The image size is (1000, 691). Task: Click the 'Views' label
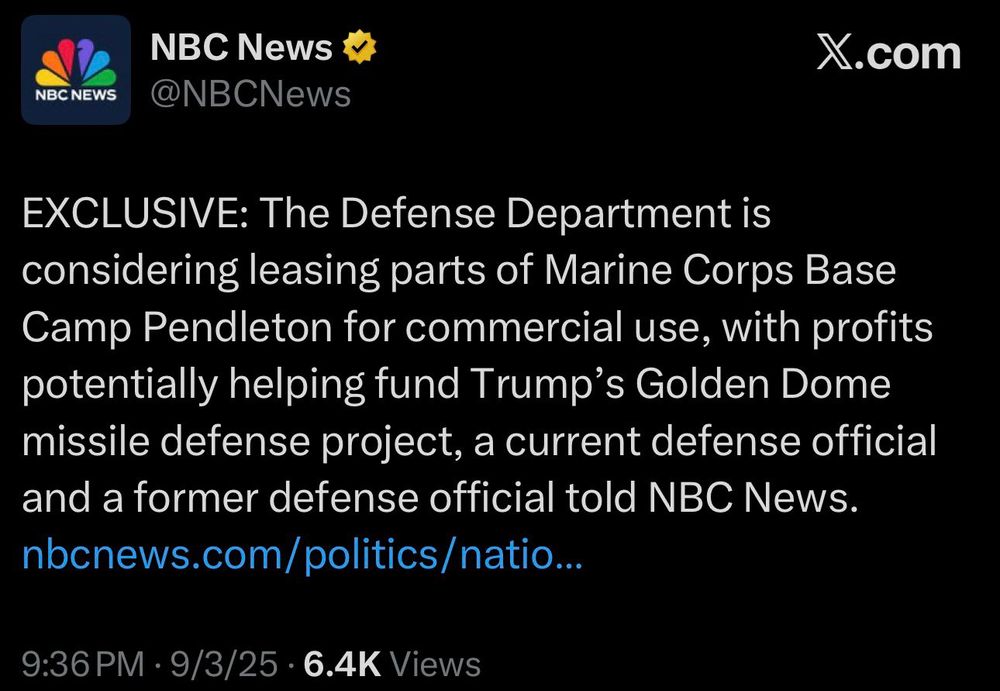click(x=435, y=664)
